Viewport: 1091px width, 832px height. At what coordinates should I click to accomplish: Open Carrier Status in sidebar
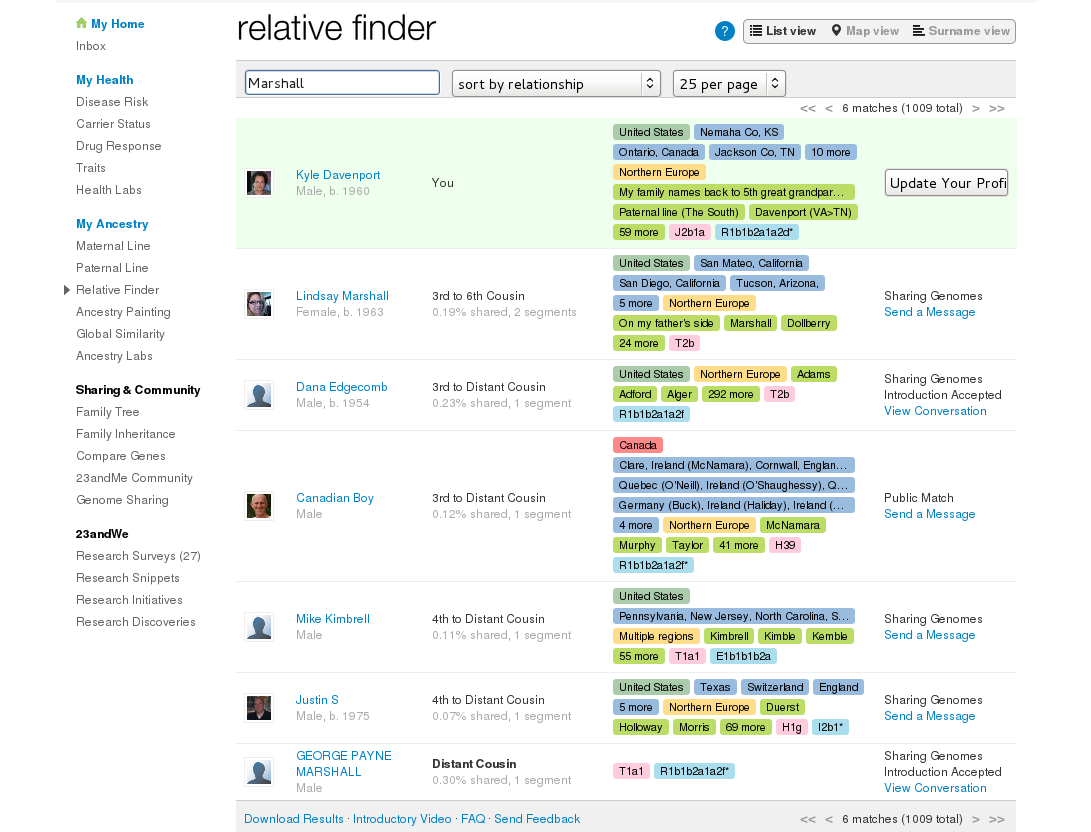point(113,124)
